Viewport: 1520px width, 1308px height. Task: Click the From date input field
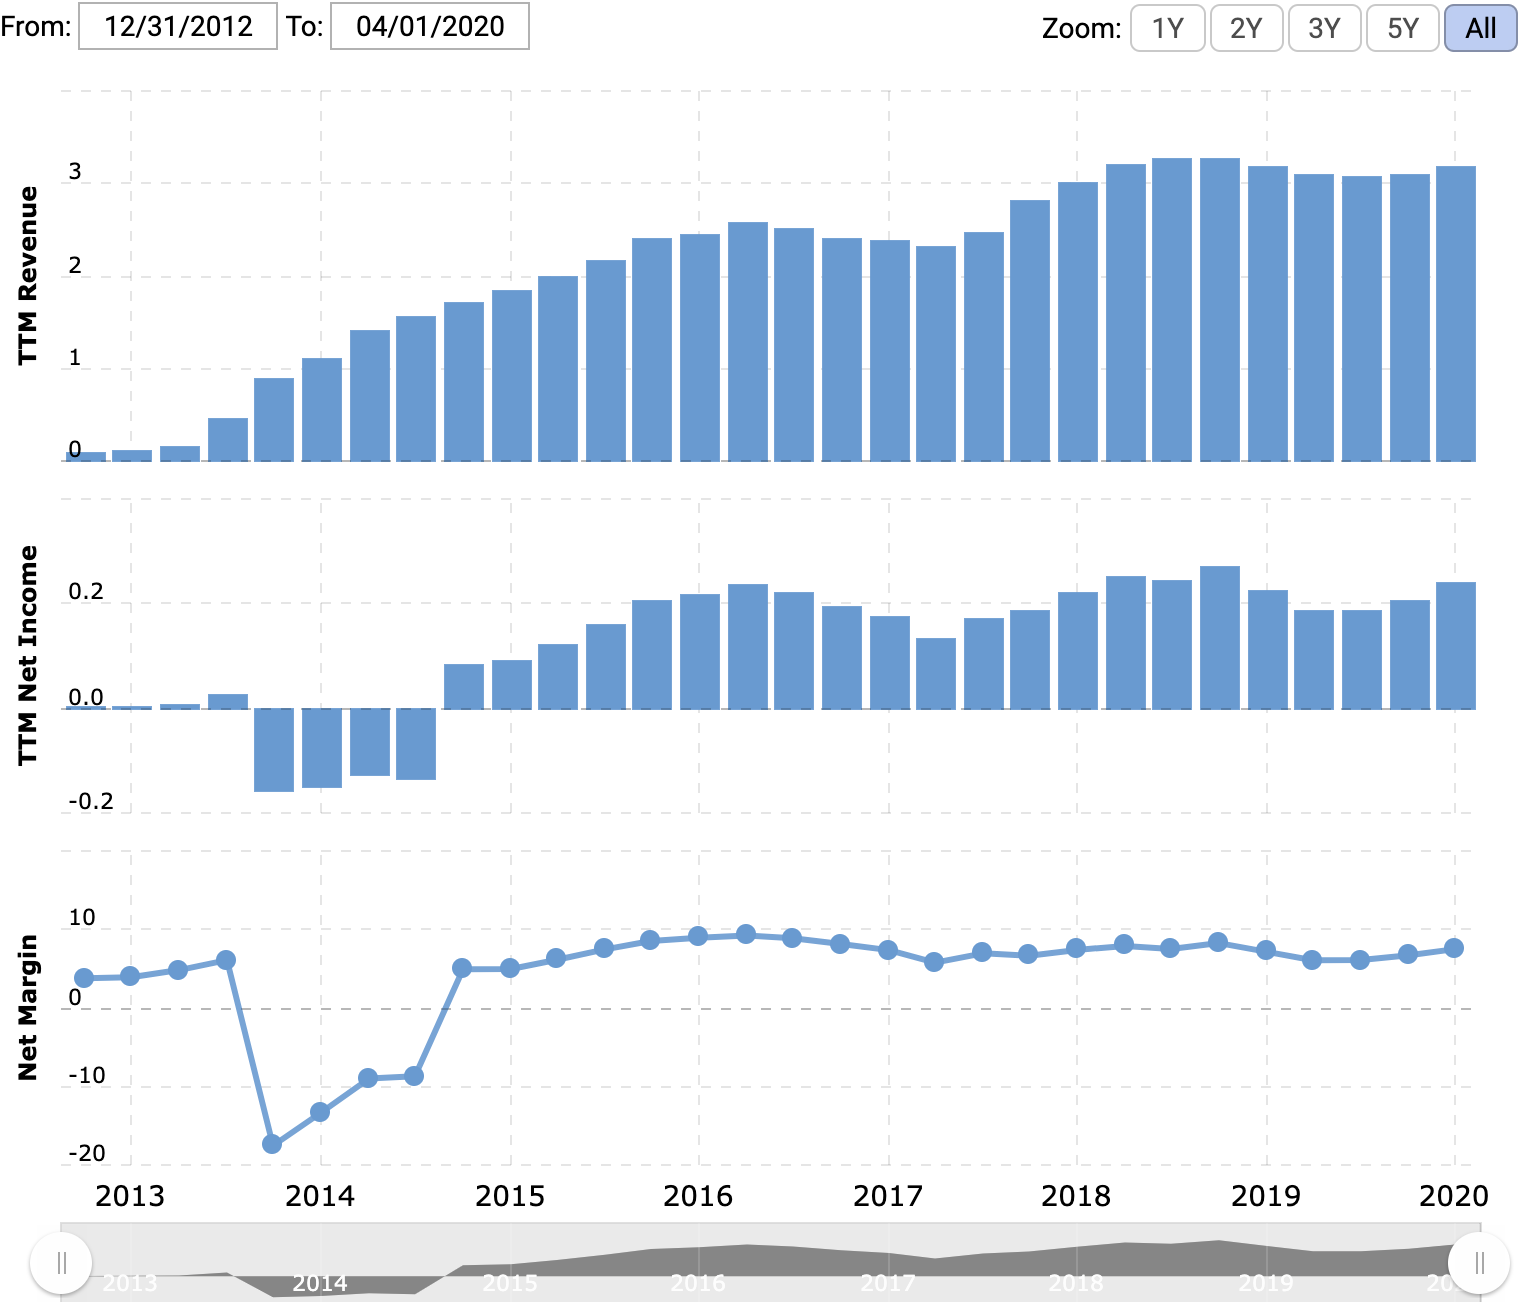[178, 26]
